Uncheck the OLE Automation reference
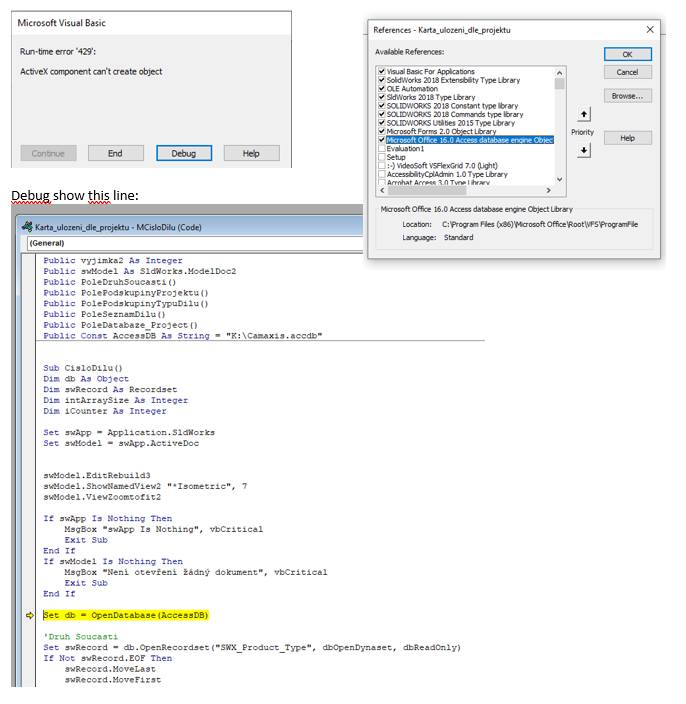Image resolution: width=686 pixels, height=704 pixels. (x=382, y=88)
